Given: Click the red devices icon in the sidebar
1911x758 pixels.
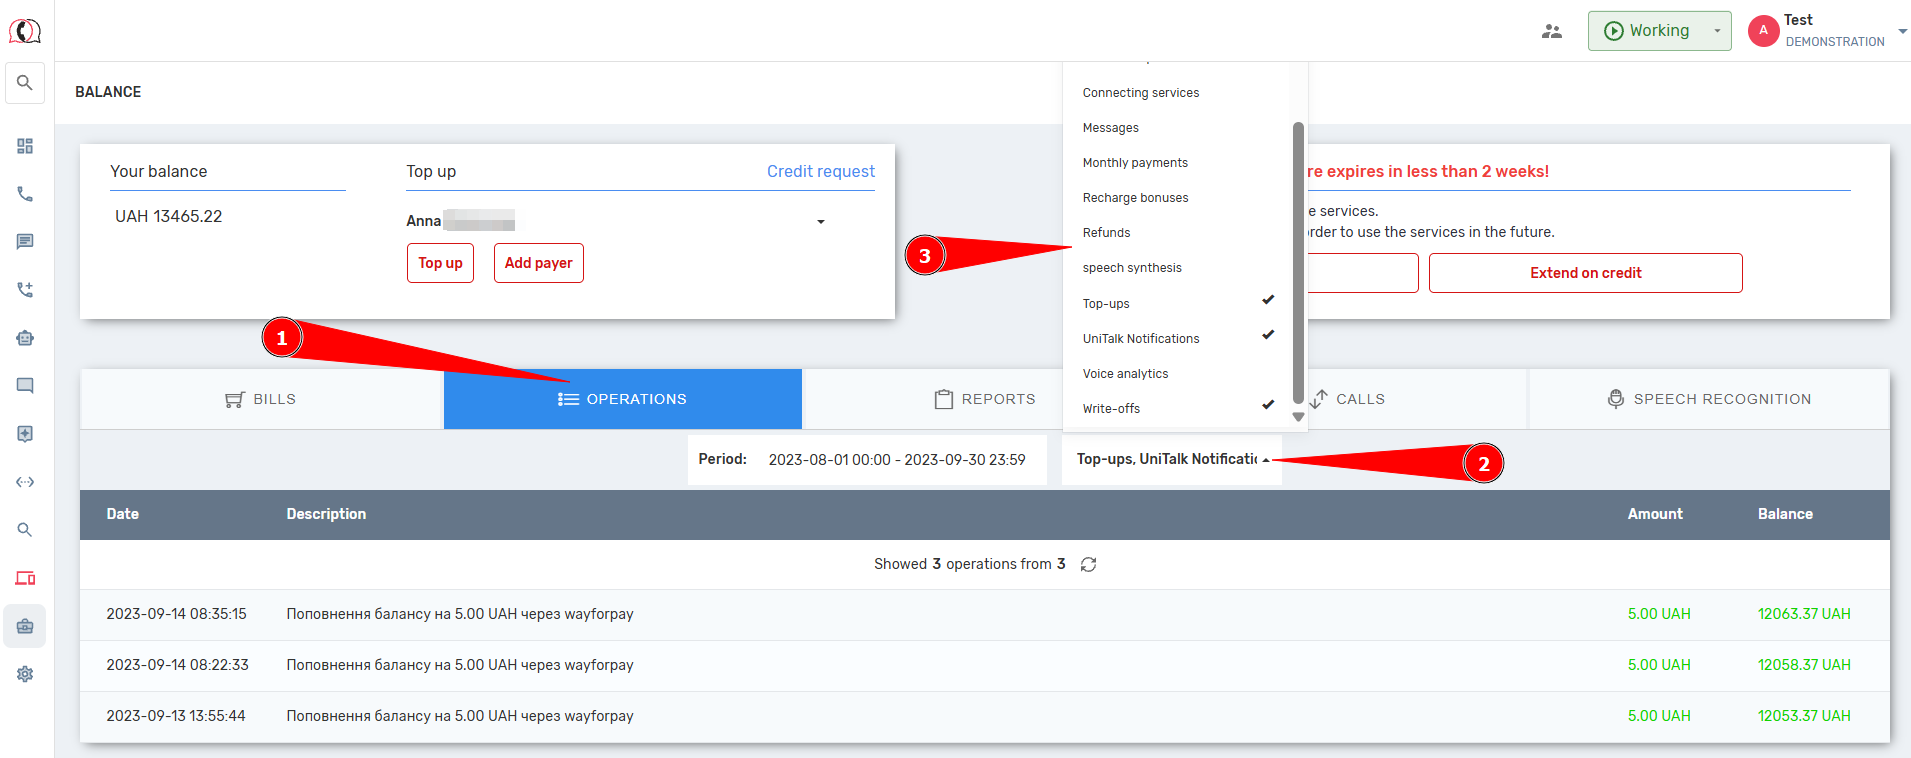Looking at the screenshot, I should 25,578.
